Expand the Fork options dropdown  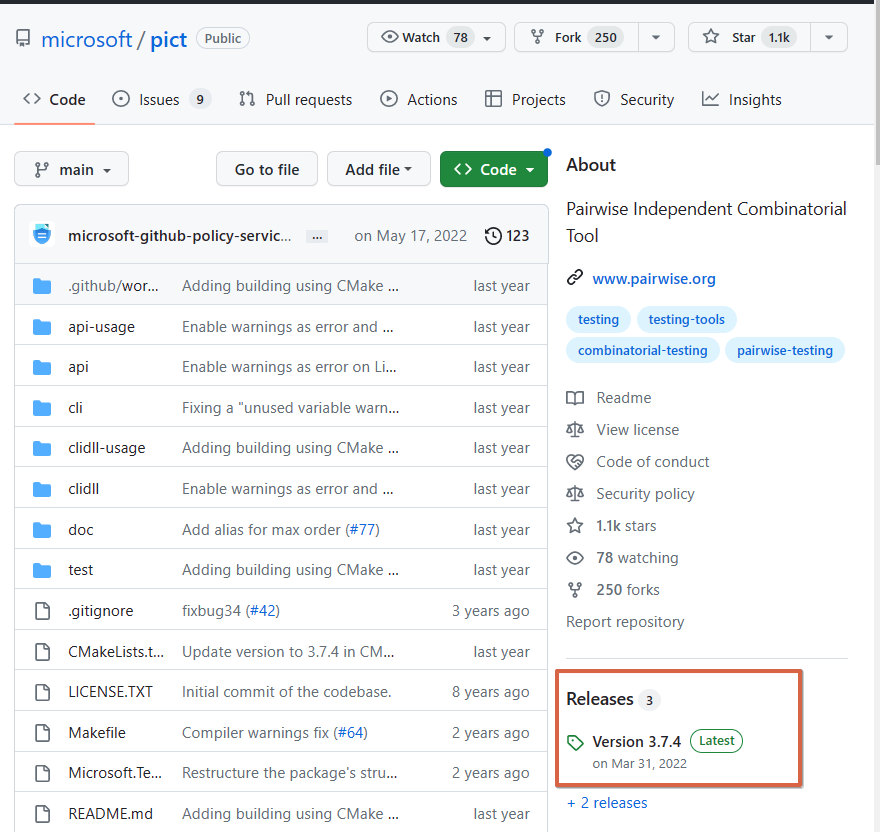(656, 38)
